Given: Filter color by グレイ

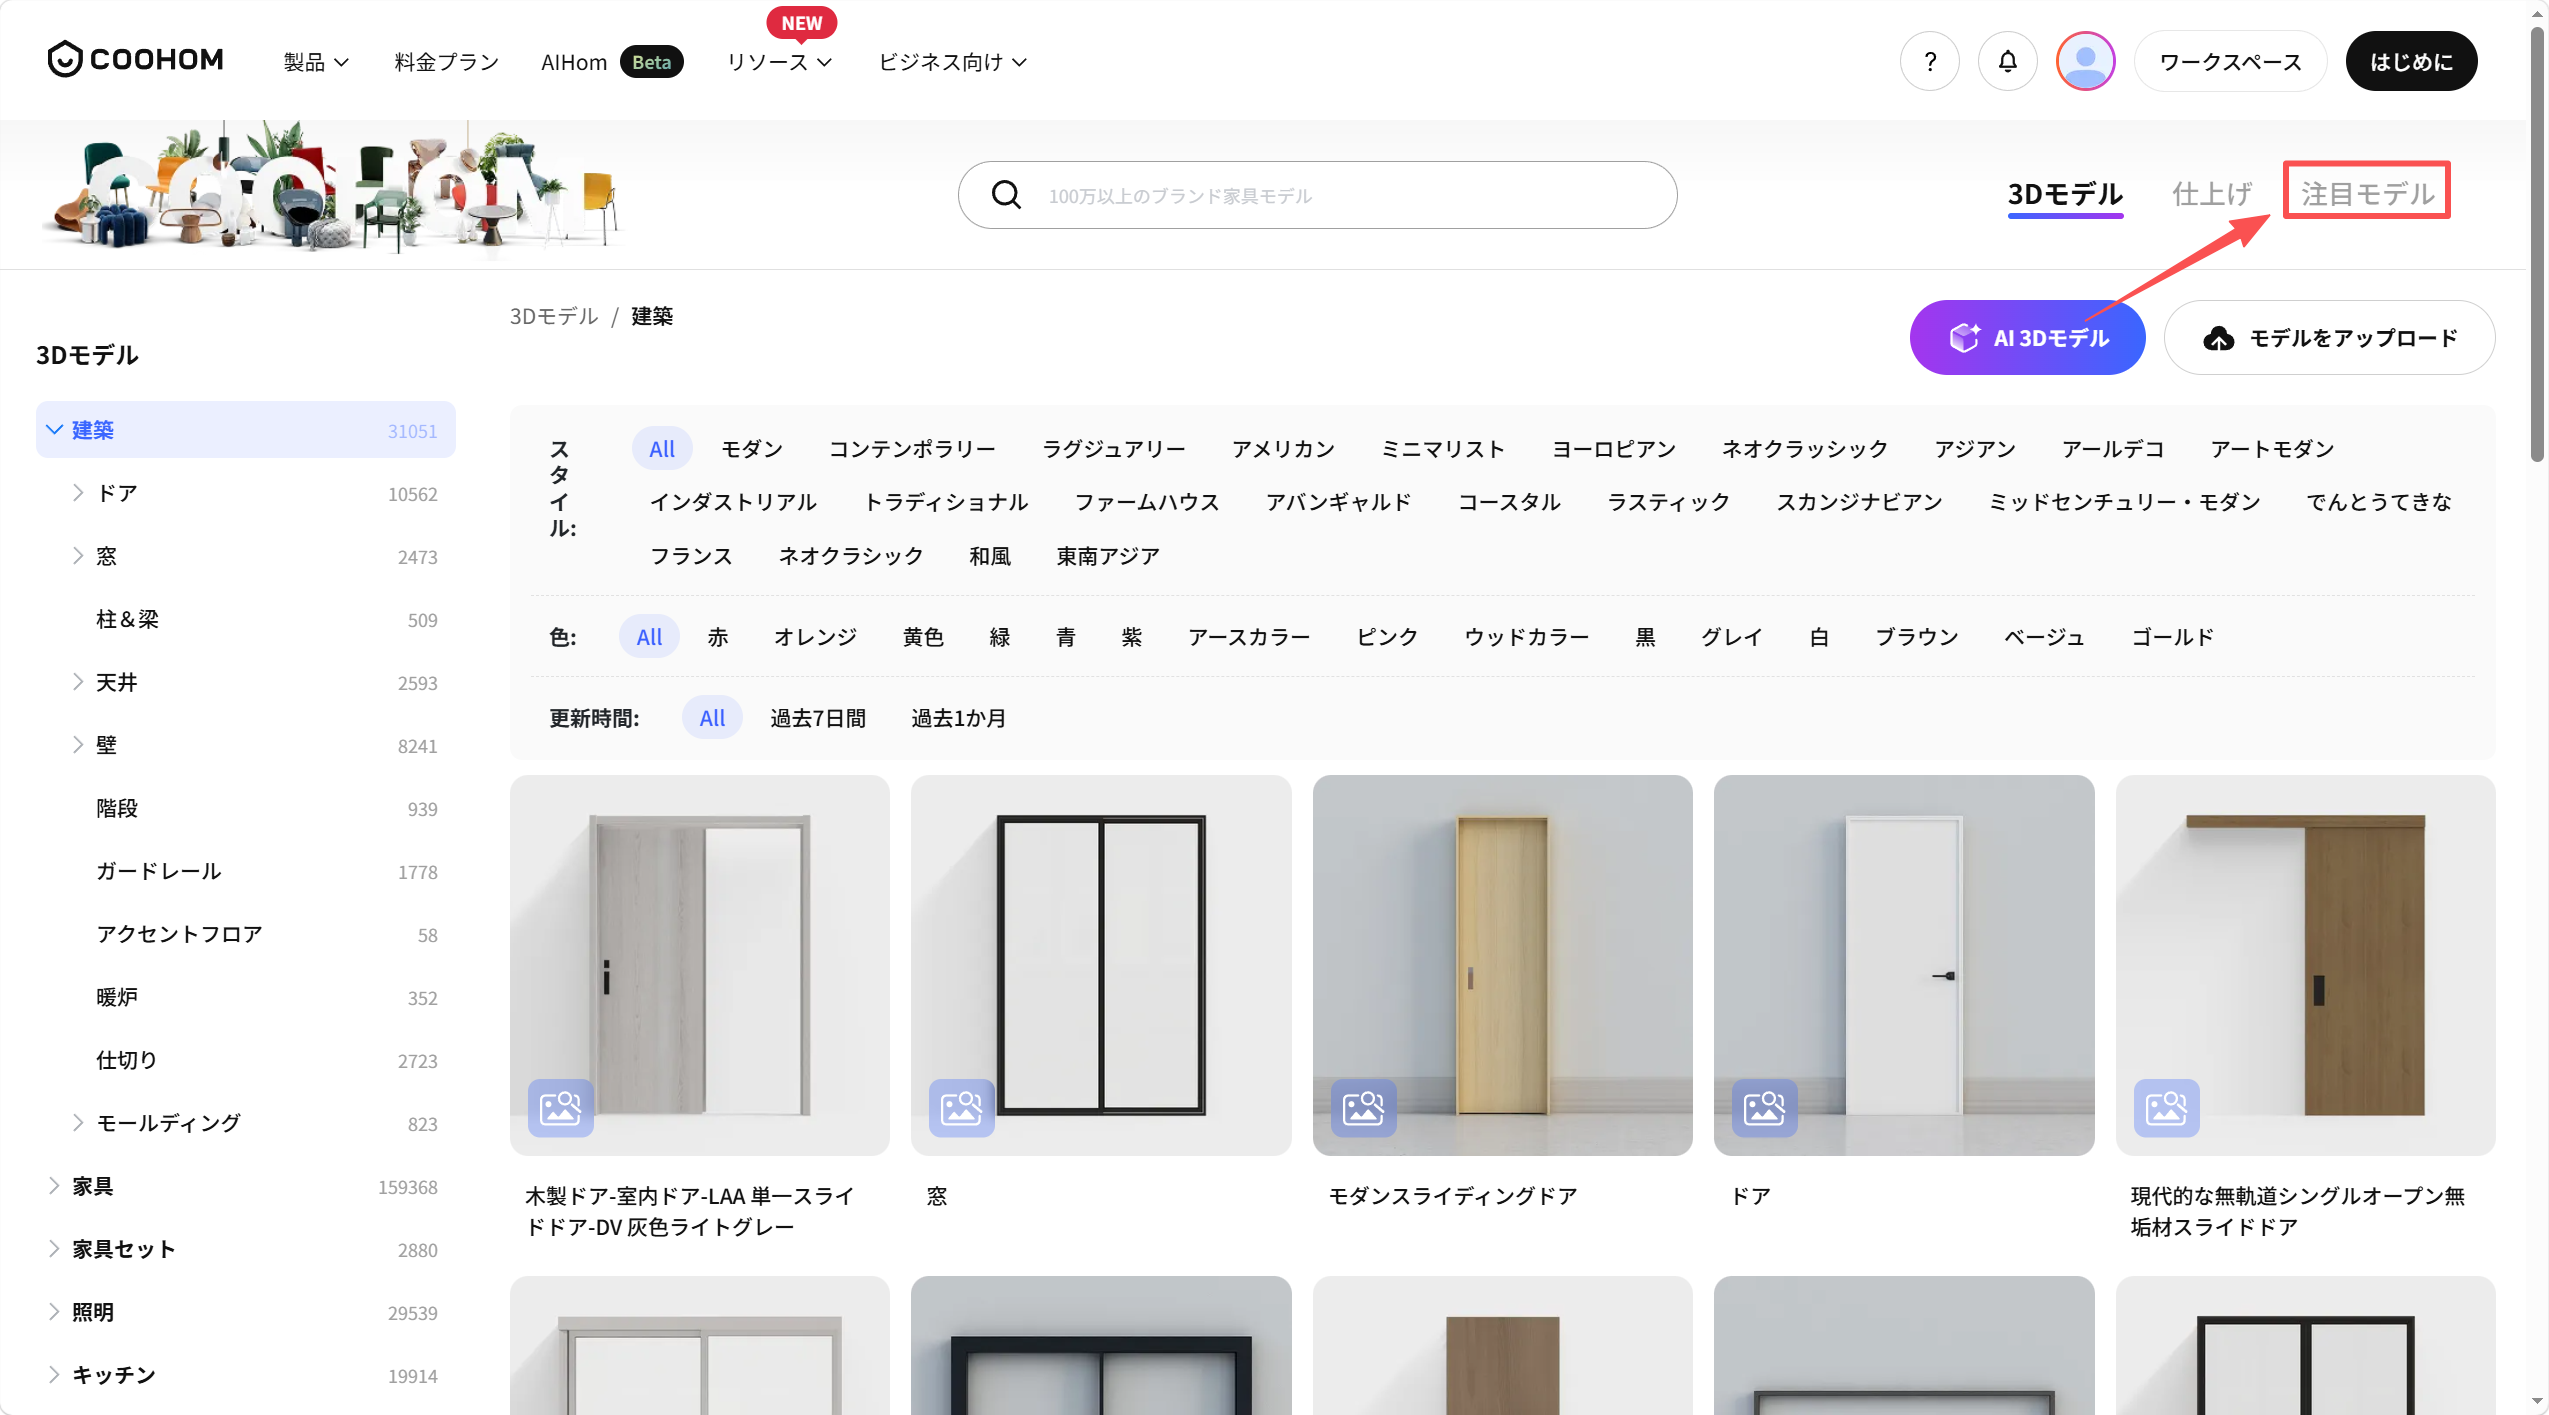Looking at the screenshot, I should pyautogui.click(x=1732, y=637).
